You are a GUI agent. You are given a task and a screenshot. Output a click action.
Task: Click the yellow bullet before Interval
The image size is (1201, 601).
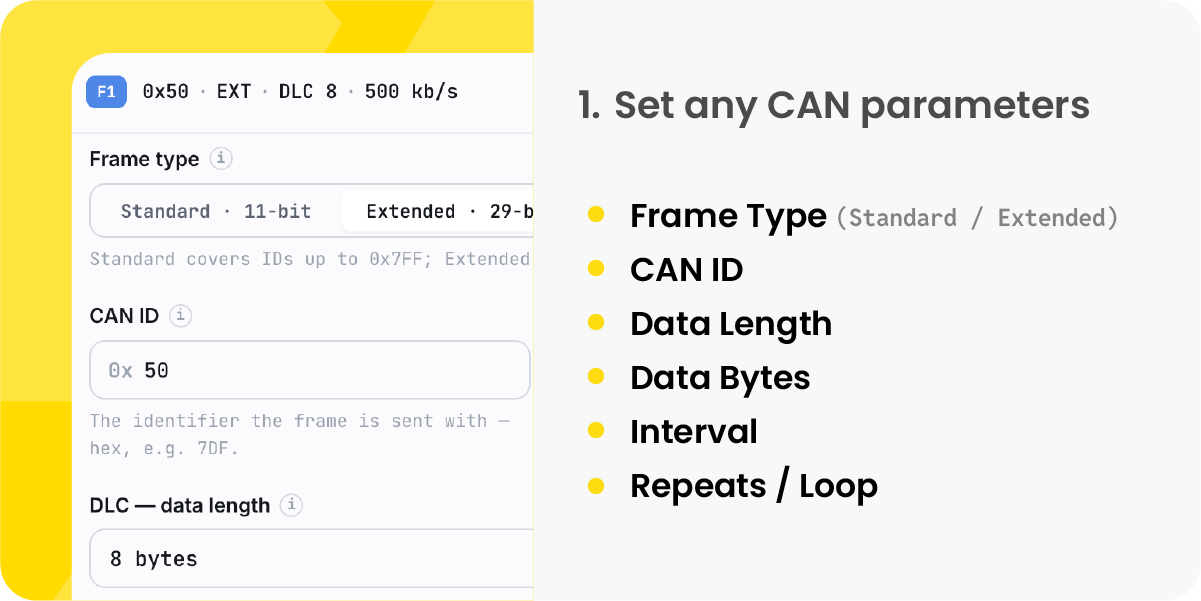pos(596,431)
